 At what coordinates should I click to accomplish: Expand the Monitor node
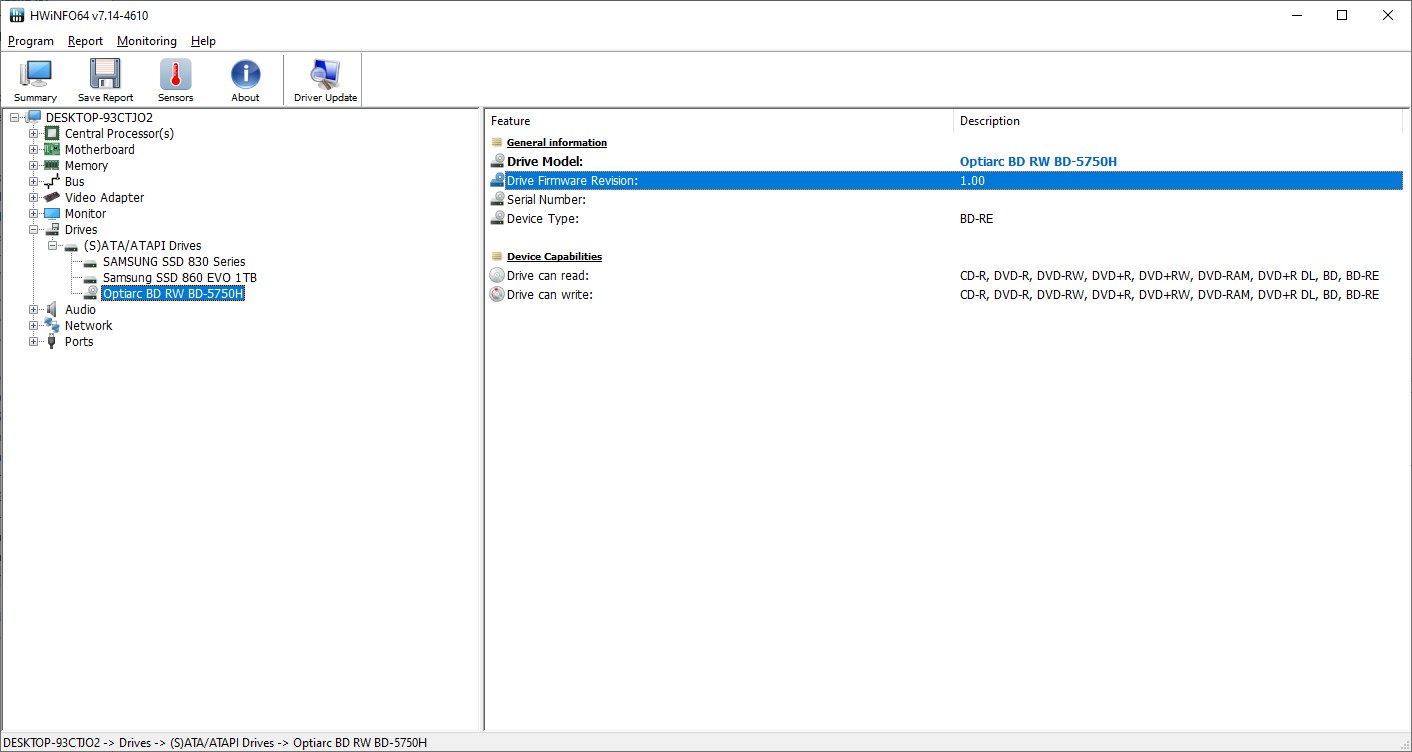33,213
